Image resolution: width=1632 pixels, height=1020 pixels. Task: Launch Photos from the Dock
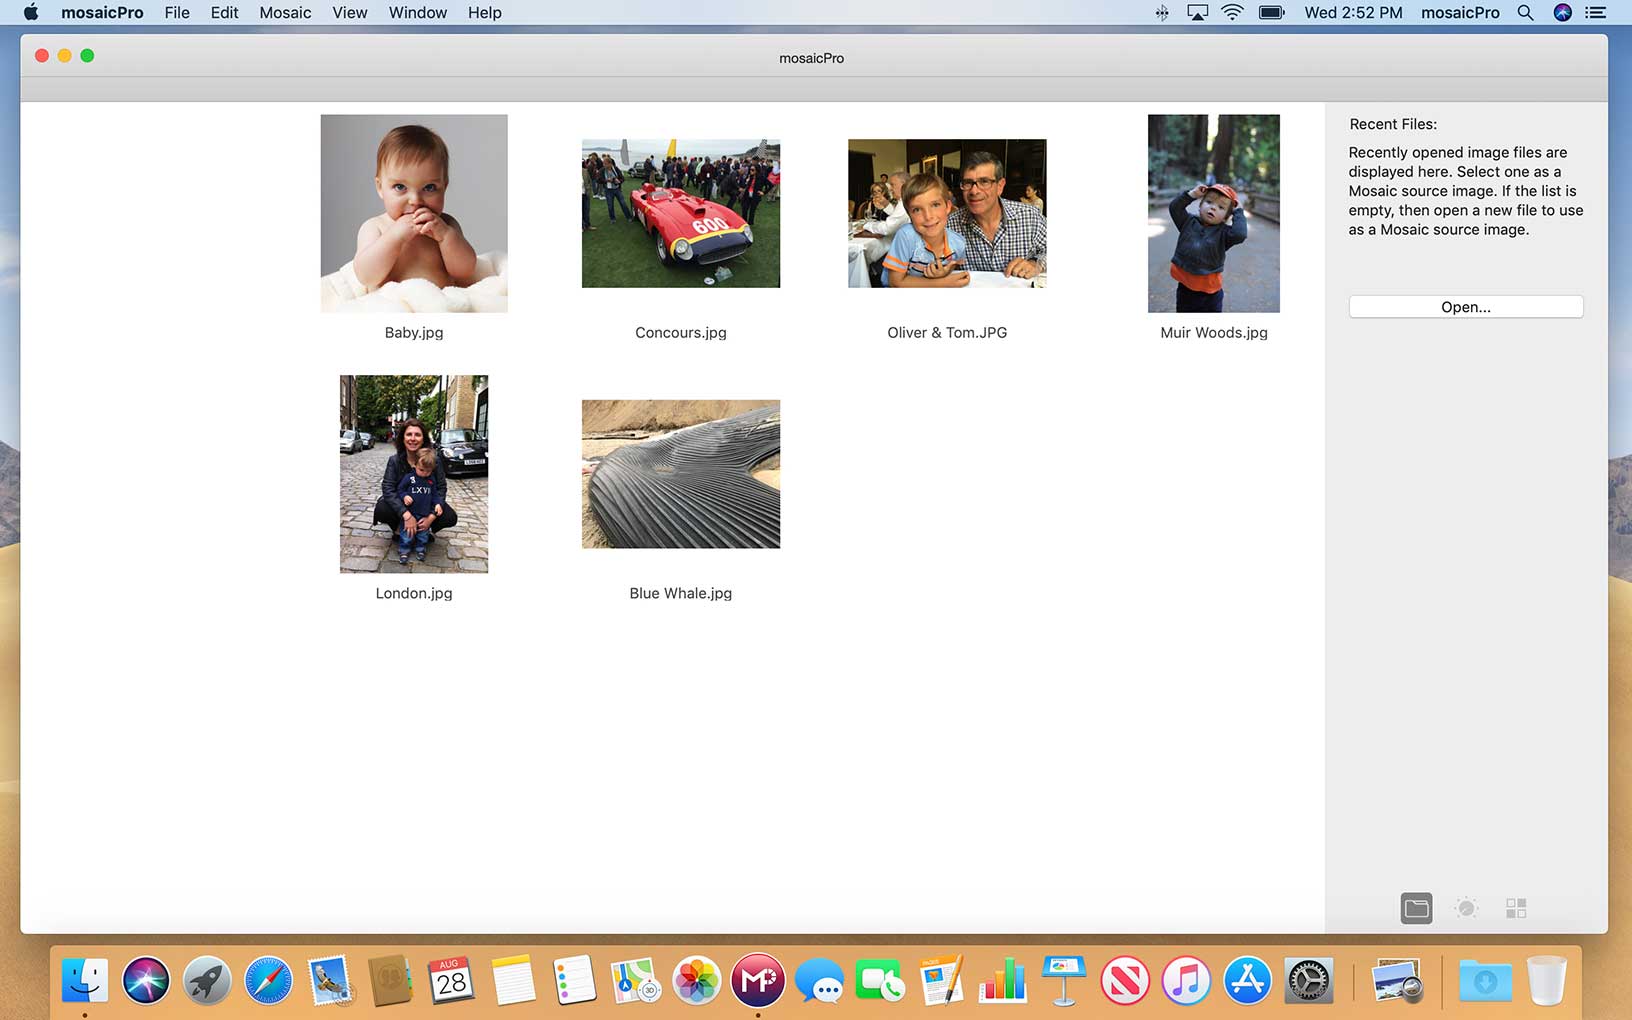696,981
